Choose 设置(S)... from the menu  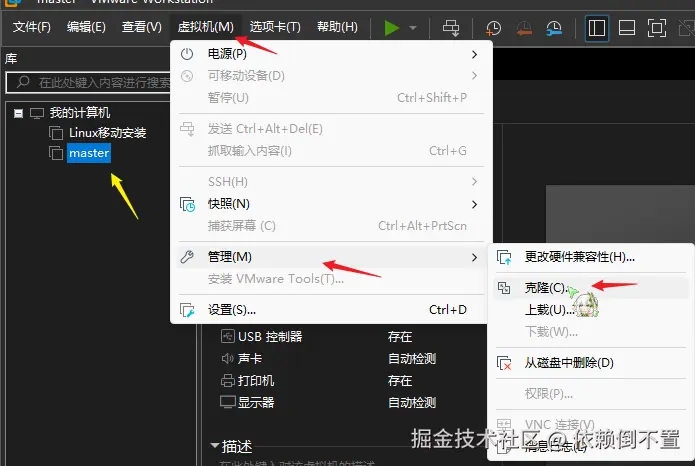[x=331, y=310]
